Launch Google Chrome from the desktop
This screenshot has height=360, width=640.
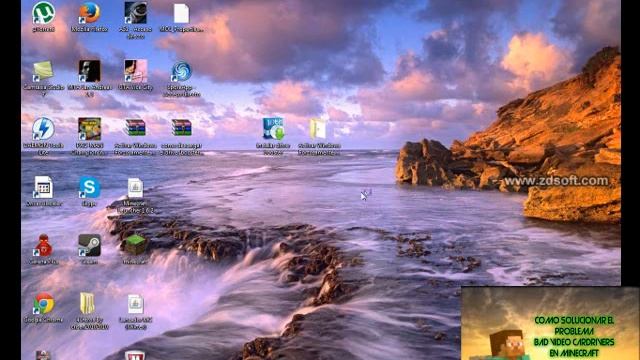pyautogui.click(x=43, y=303)
